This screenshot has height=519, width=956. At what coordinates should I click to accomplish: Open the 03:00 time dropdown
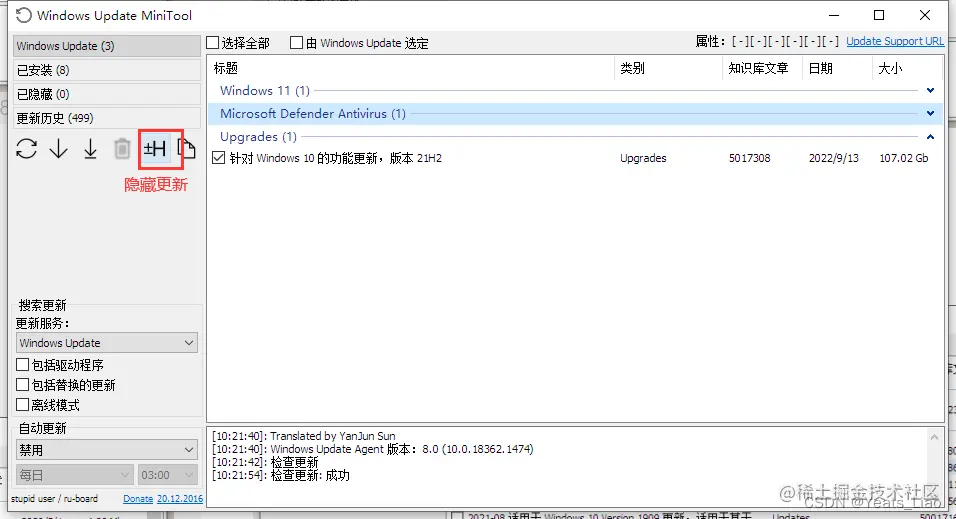(x=167, y=474)
